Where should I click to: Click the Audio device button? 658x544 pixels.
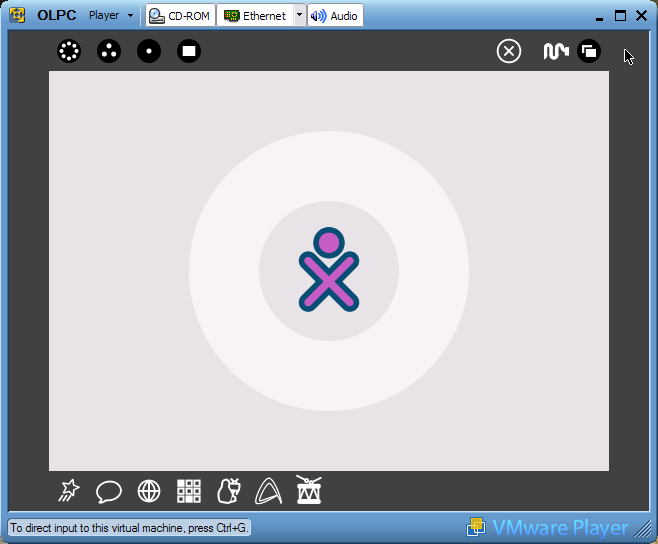[x=335, y=16]
